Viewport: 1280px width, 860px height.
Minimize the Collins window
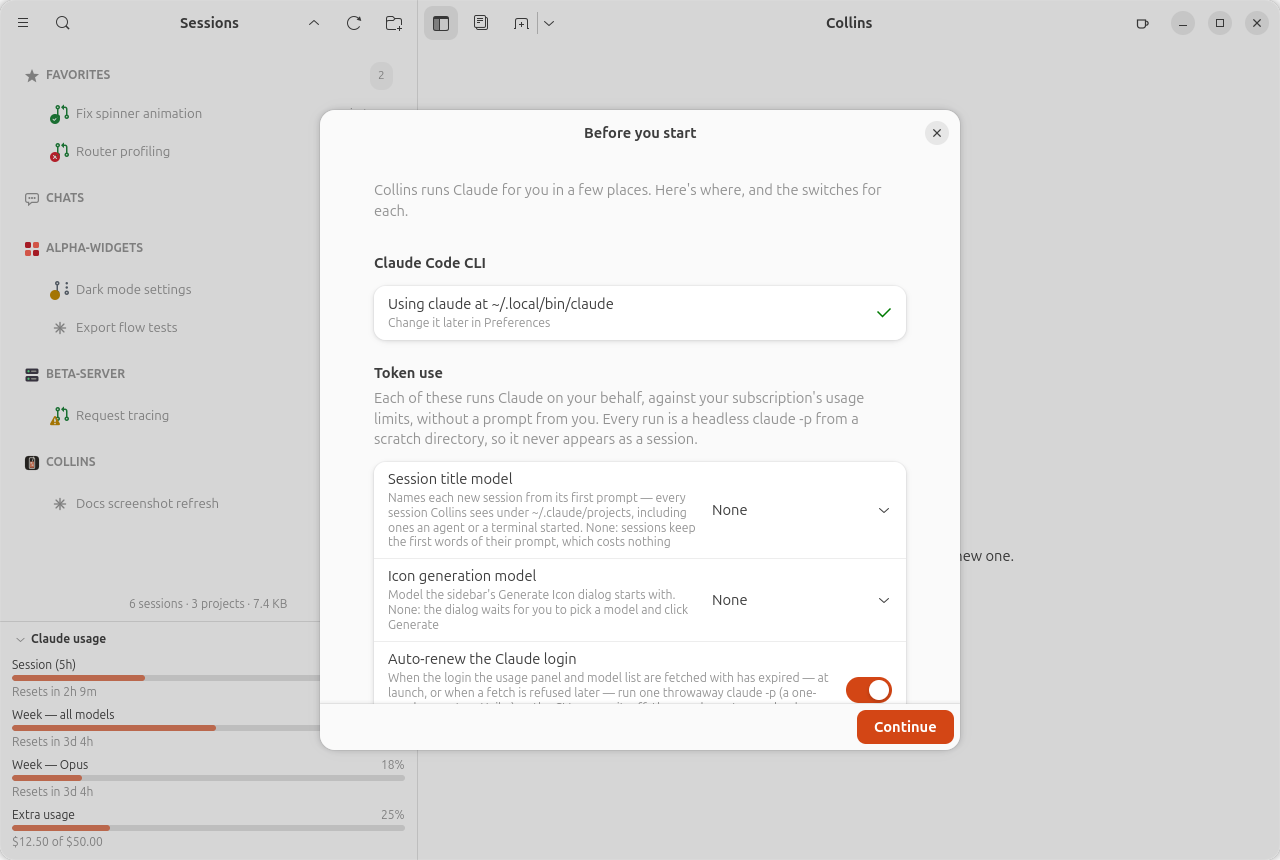tap(1183, 23)
